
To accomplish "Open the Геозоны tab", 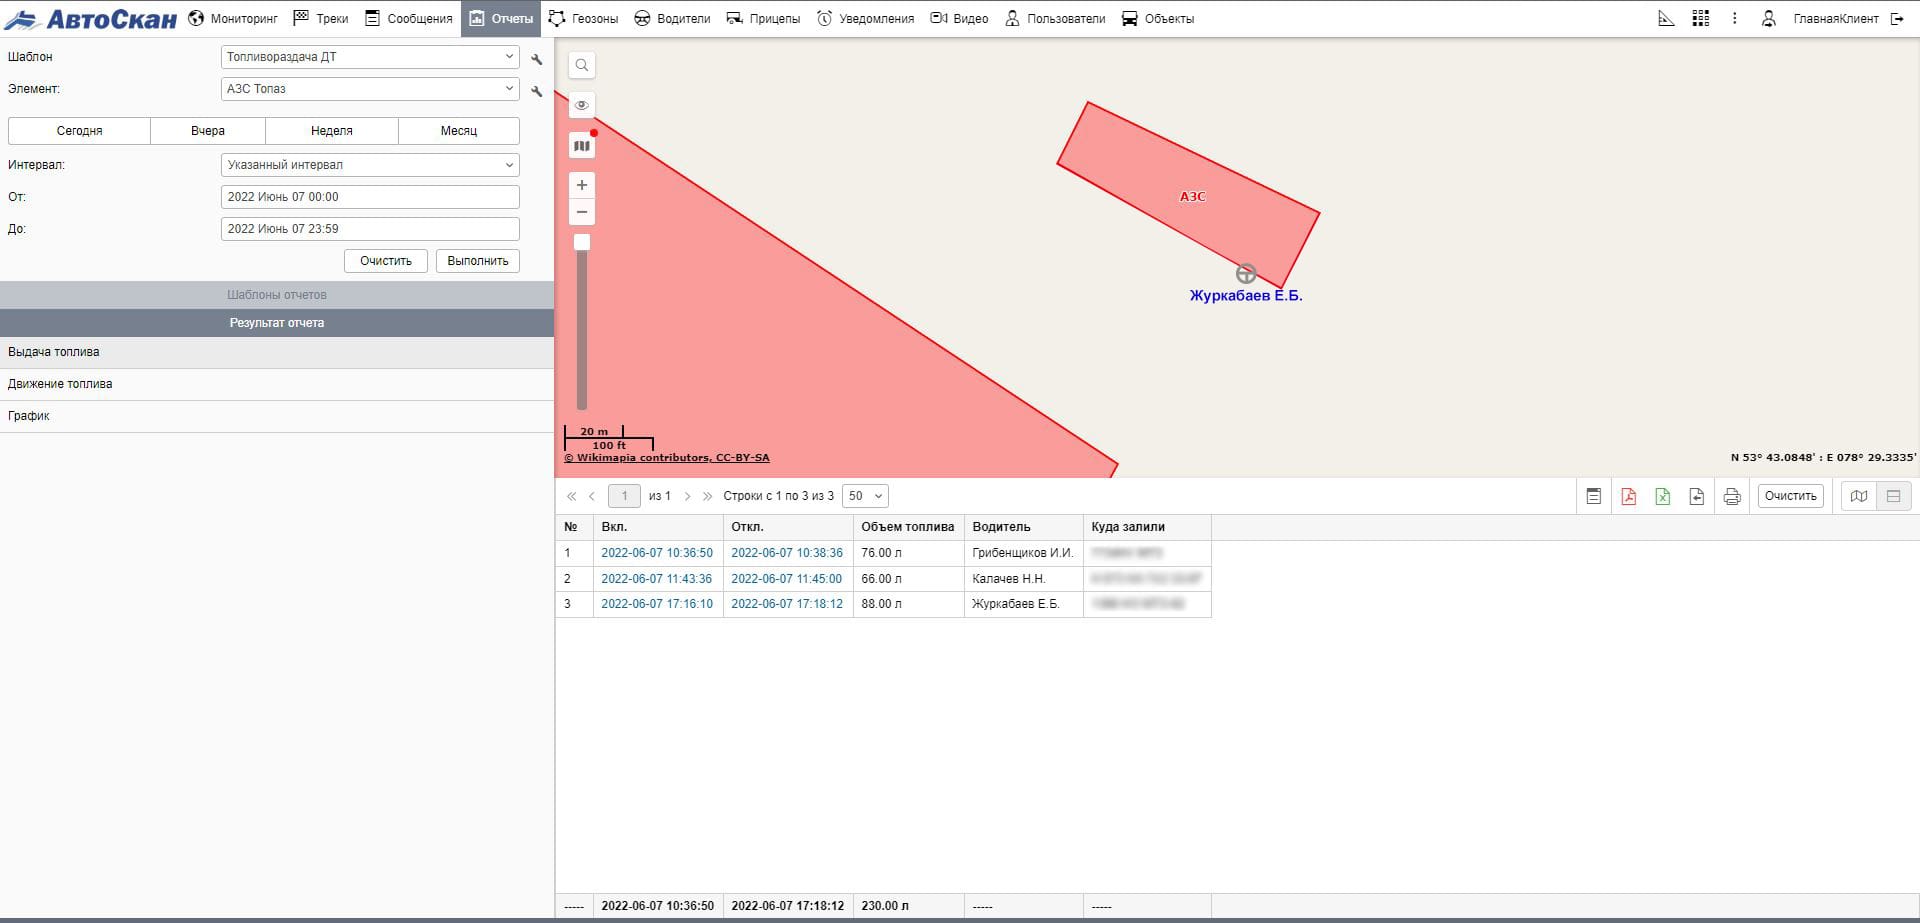I will pyautogui.click(x=584, y=19).
